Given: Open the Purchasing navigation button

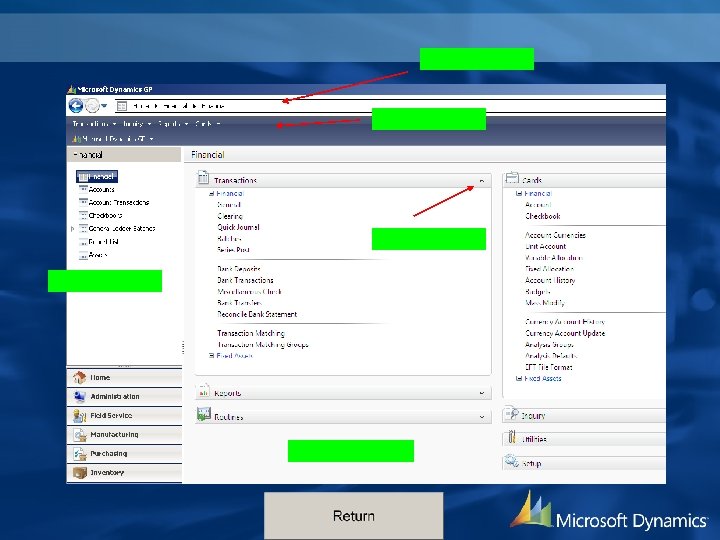Looking at the screenshot, I should pos(124,454).
